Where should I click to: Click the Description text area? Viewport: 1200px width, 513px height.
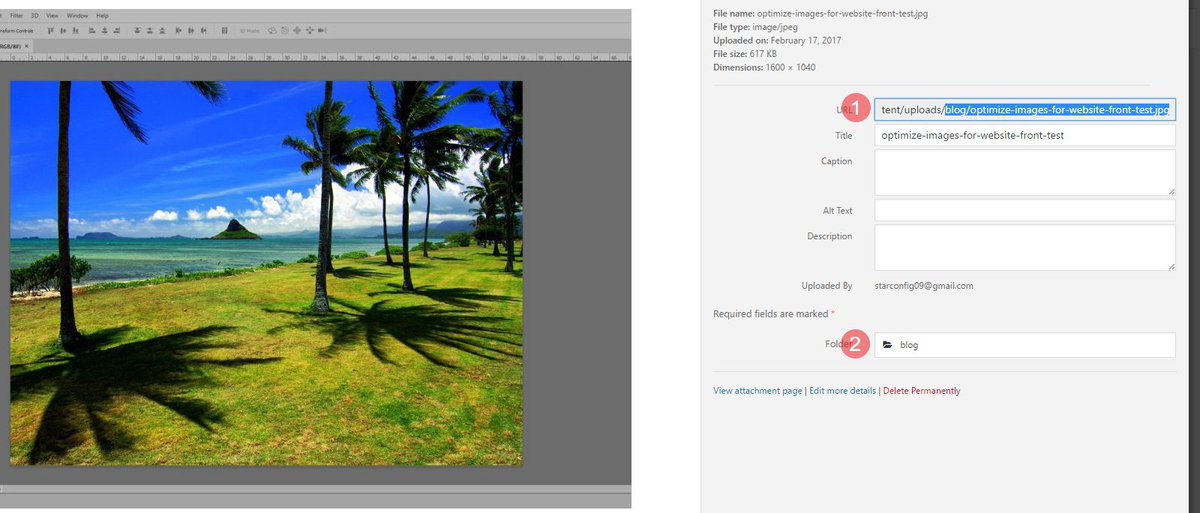coord(1025,247)
